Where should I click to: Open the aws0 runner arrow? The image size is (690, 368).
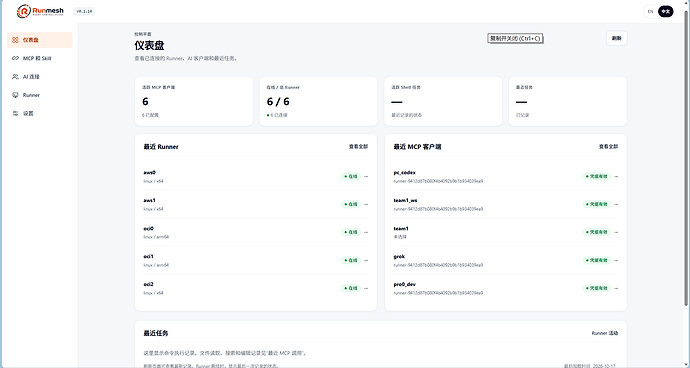pos(366,177)
